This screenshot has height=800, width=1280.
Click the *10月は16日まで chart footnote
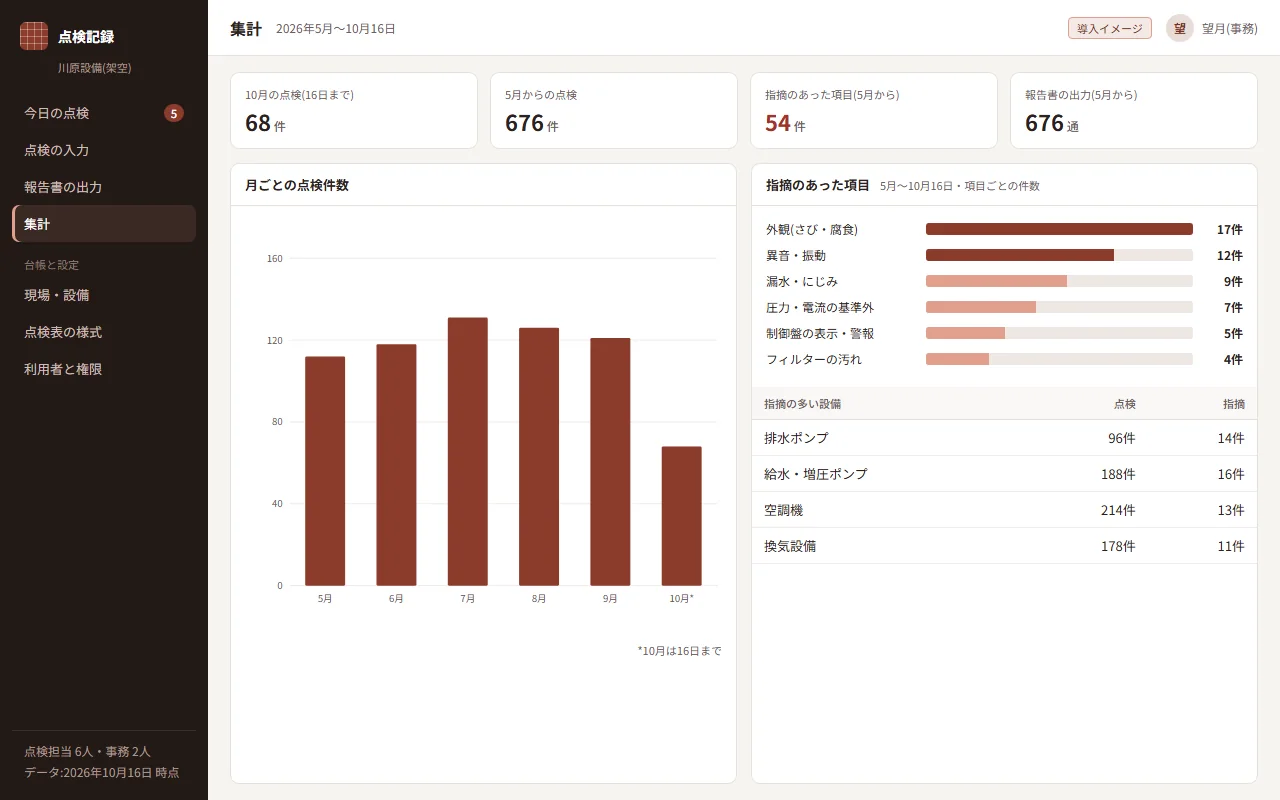click(x=679, y=651)
